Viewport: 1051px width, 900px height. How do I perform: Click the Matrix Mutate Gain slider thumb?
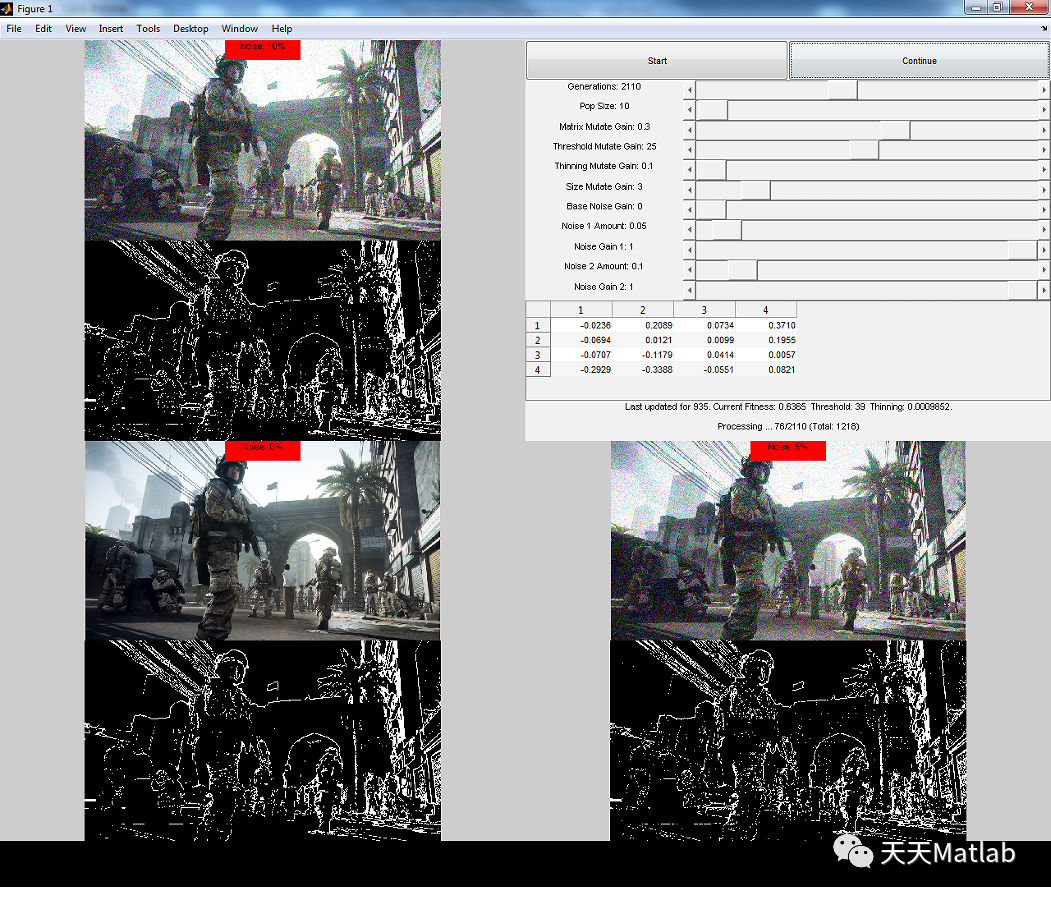point(895,130)
